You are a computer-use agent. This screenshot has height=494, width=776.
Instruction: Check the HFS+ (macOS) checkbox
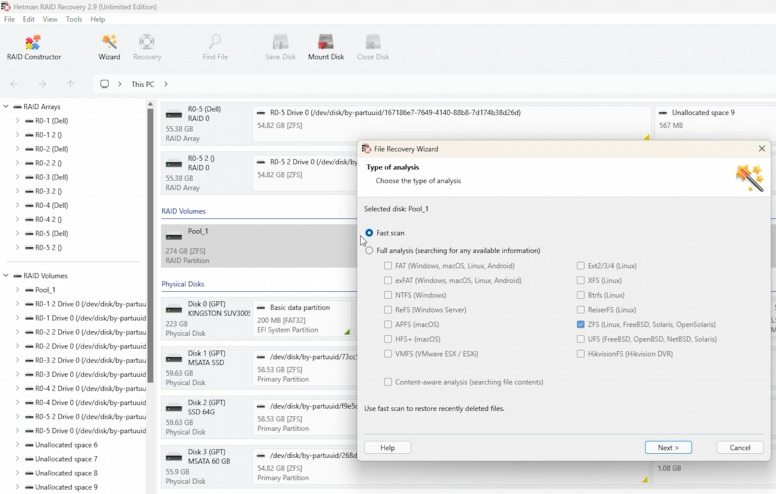388,339
